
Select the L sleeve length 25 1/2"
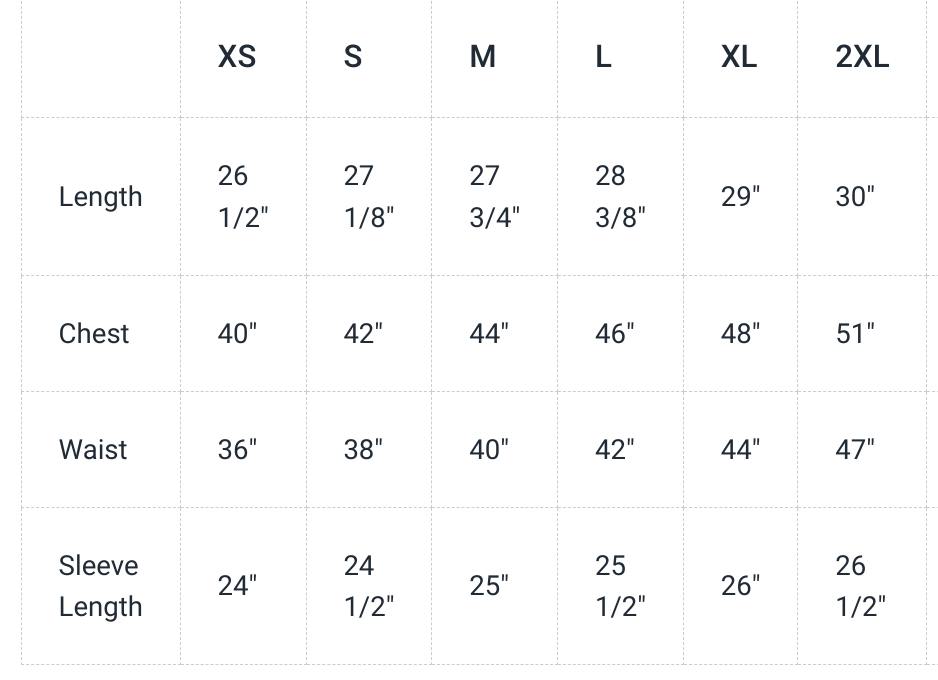[x=620, y=586]
